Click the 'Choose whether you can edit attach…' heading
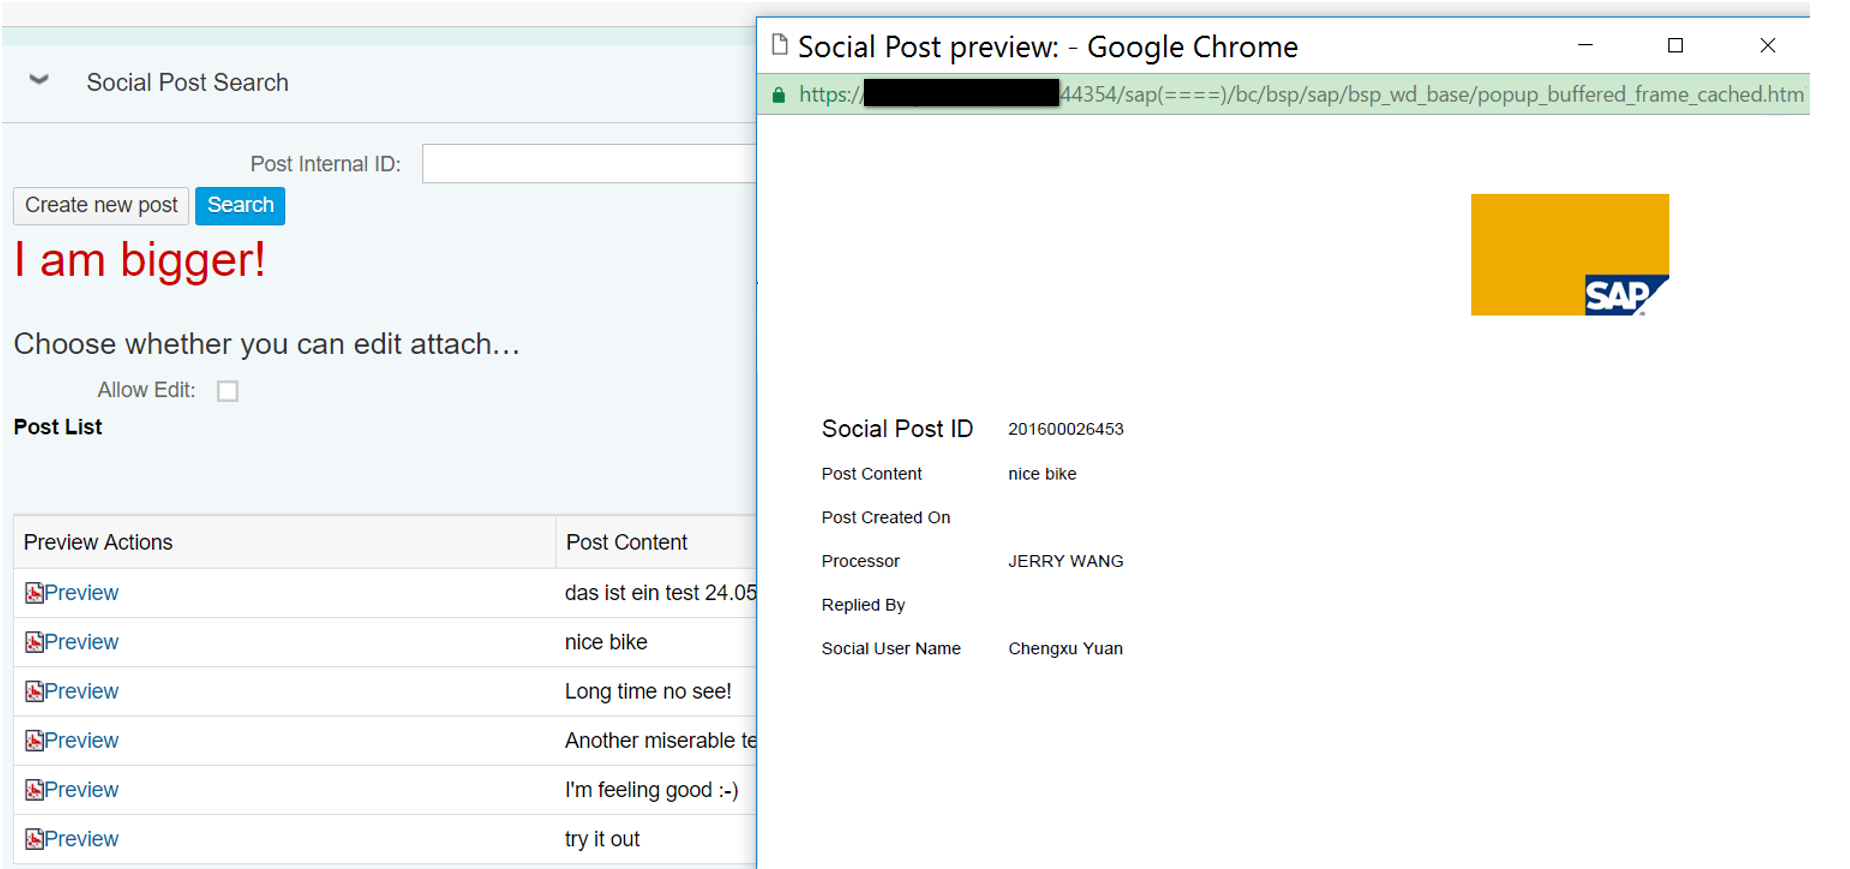 (267, 344)
